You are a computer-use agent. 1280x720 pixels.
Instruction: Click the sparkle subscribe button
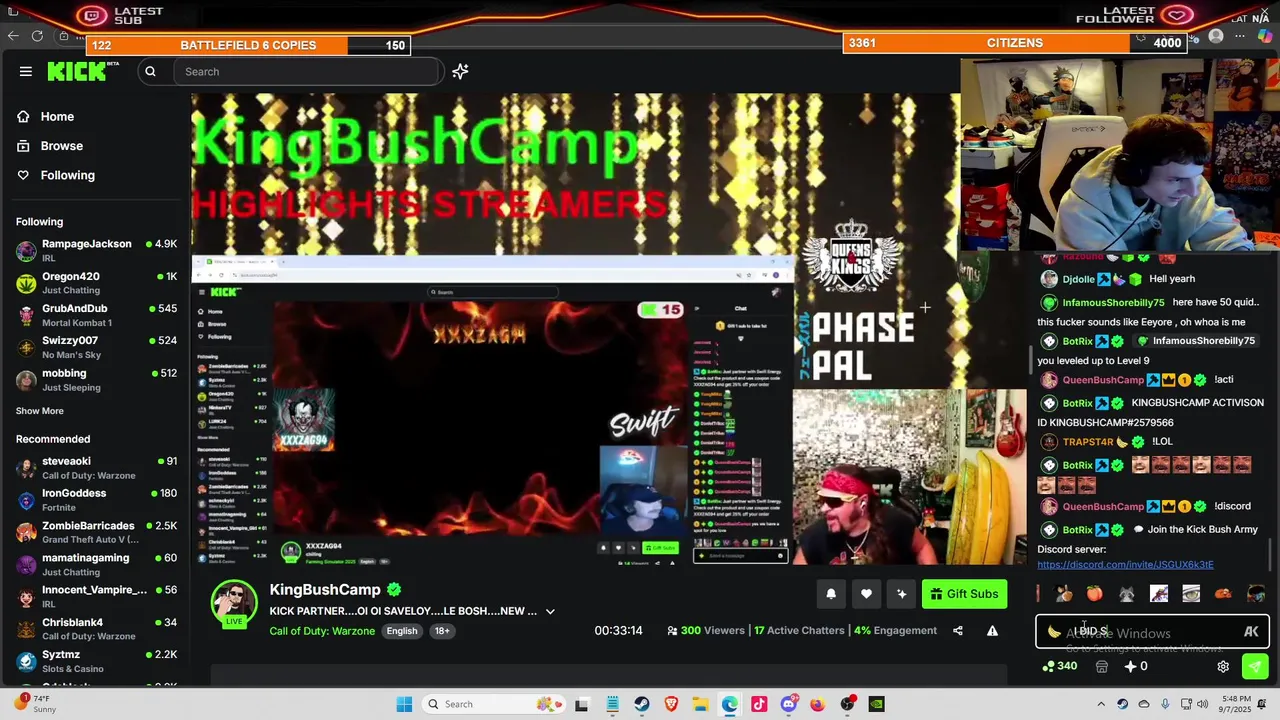pos(901,594)
